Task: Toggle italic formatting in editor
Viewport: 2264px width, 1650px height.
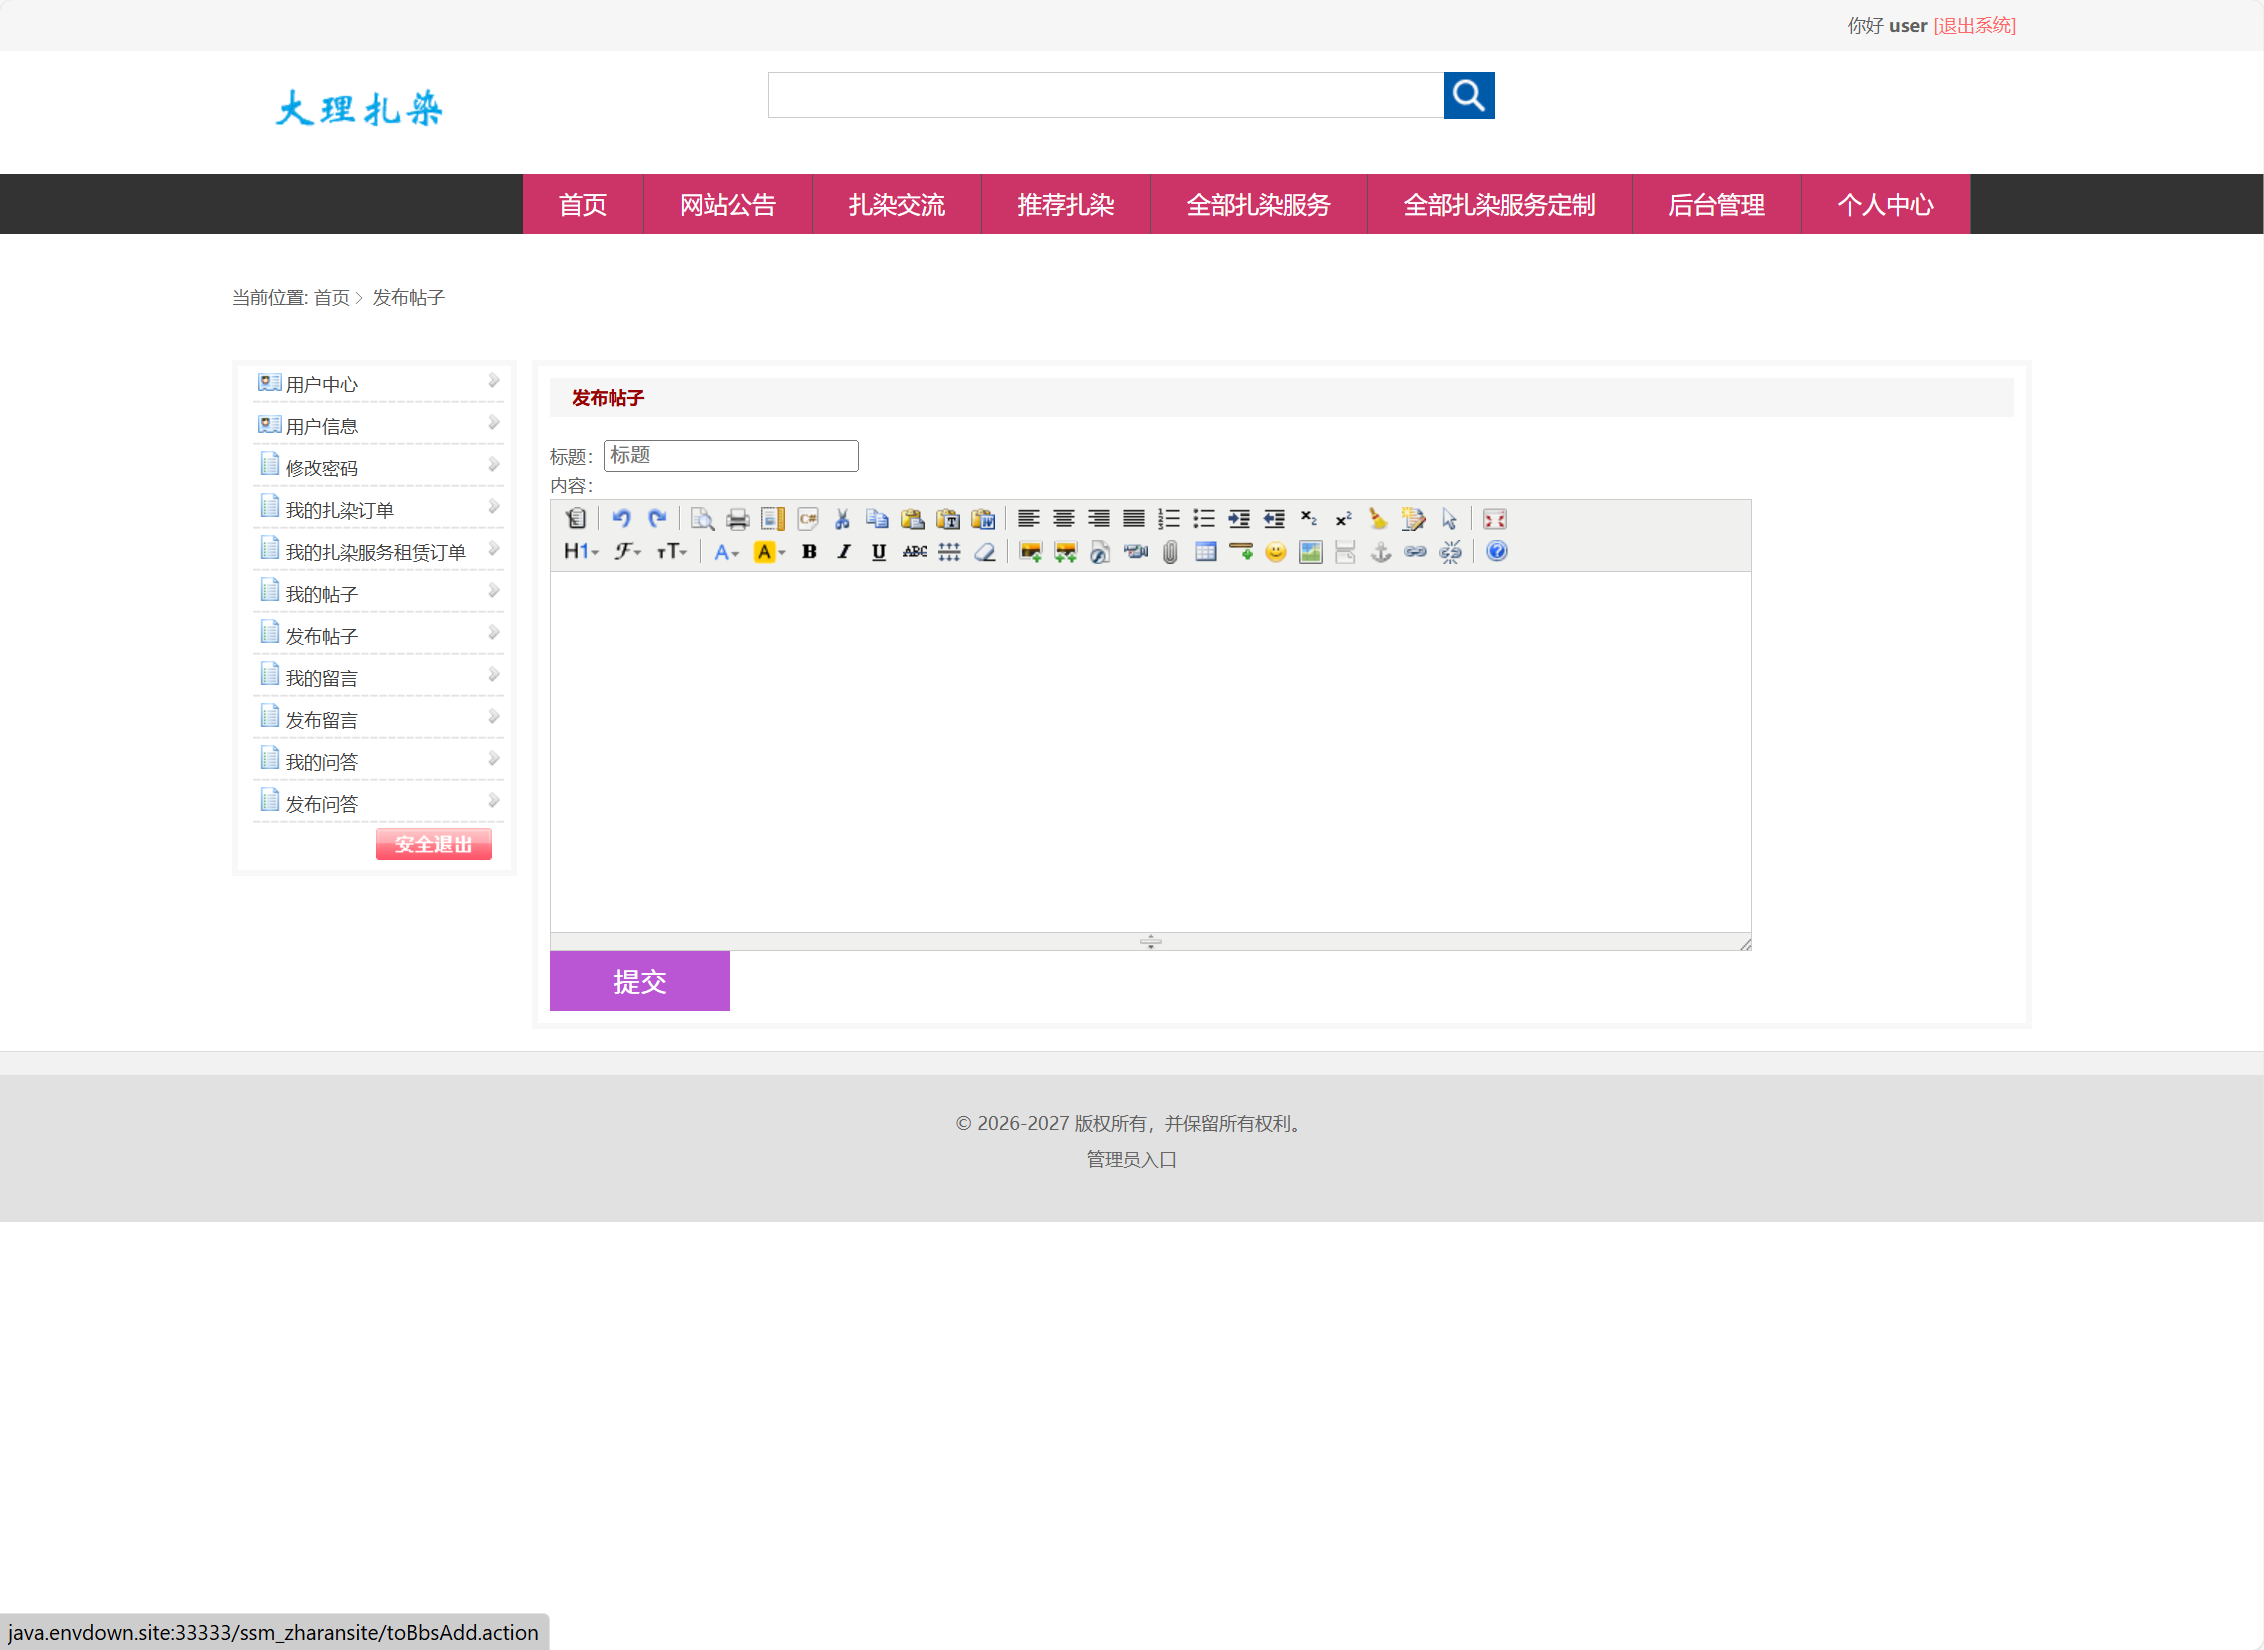Action: coord(844,552)
